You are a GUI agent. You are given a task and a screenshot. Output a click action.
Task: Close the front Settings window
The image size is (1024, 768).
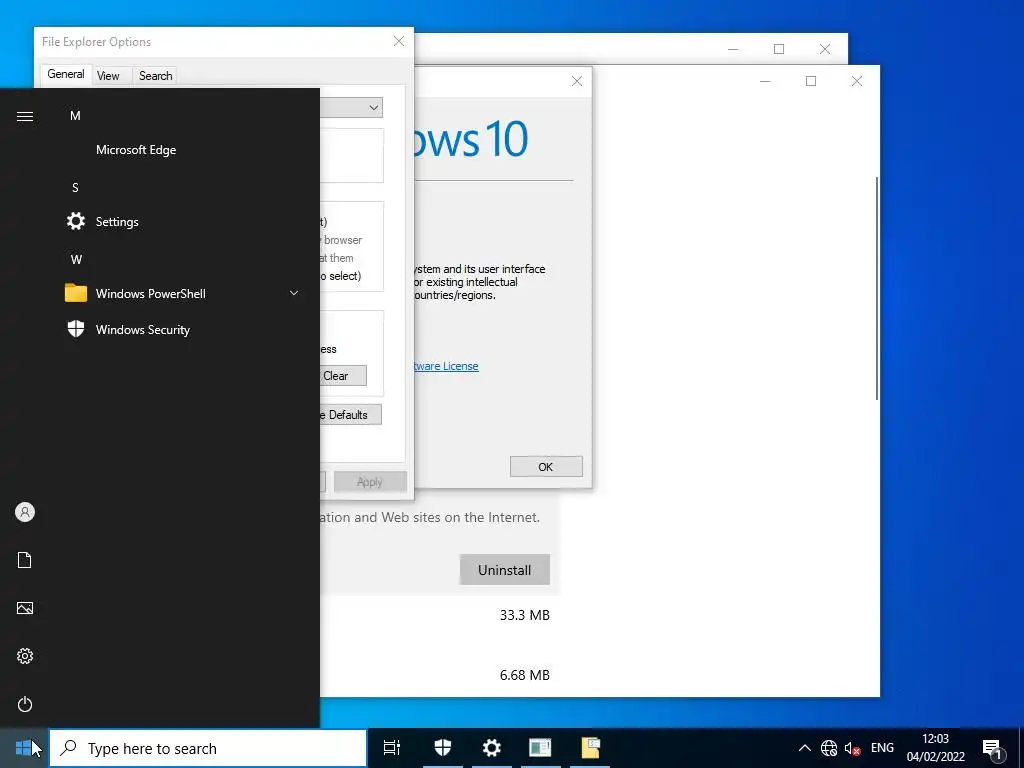857,81
